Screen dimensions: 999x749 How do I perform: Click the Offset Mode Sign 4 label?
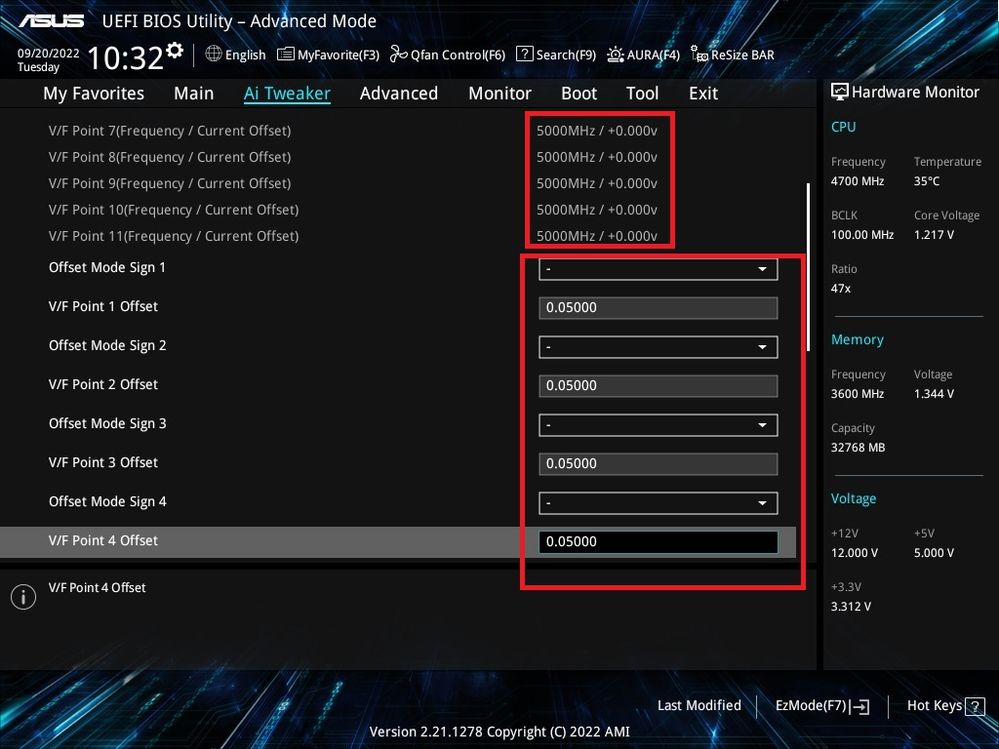point(107,502)
